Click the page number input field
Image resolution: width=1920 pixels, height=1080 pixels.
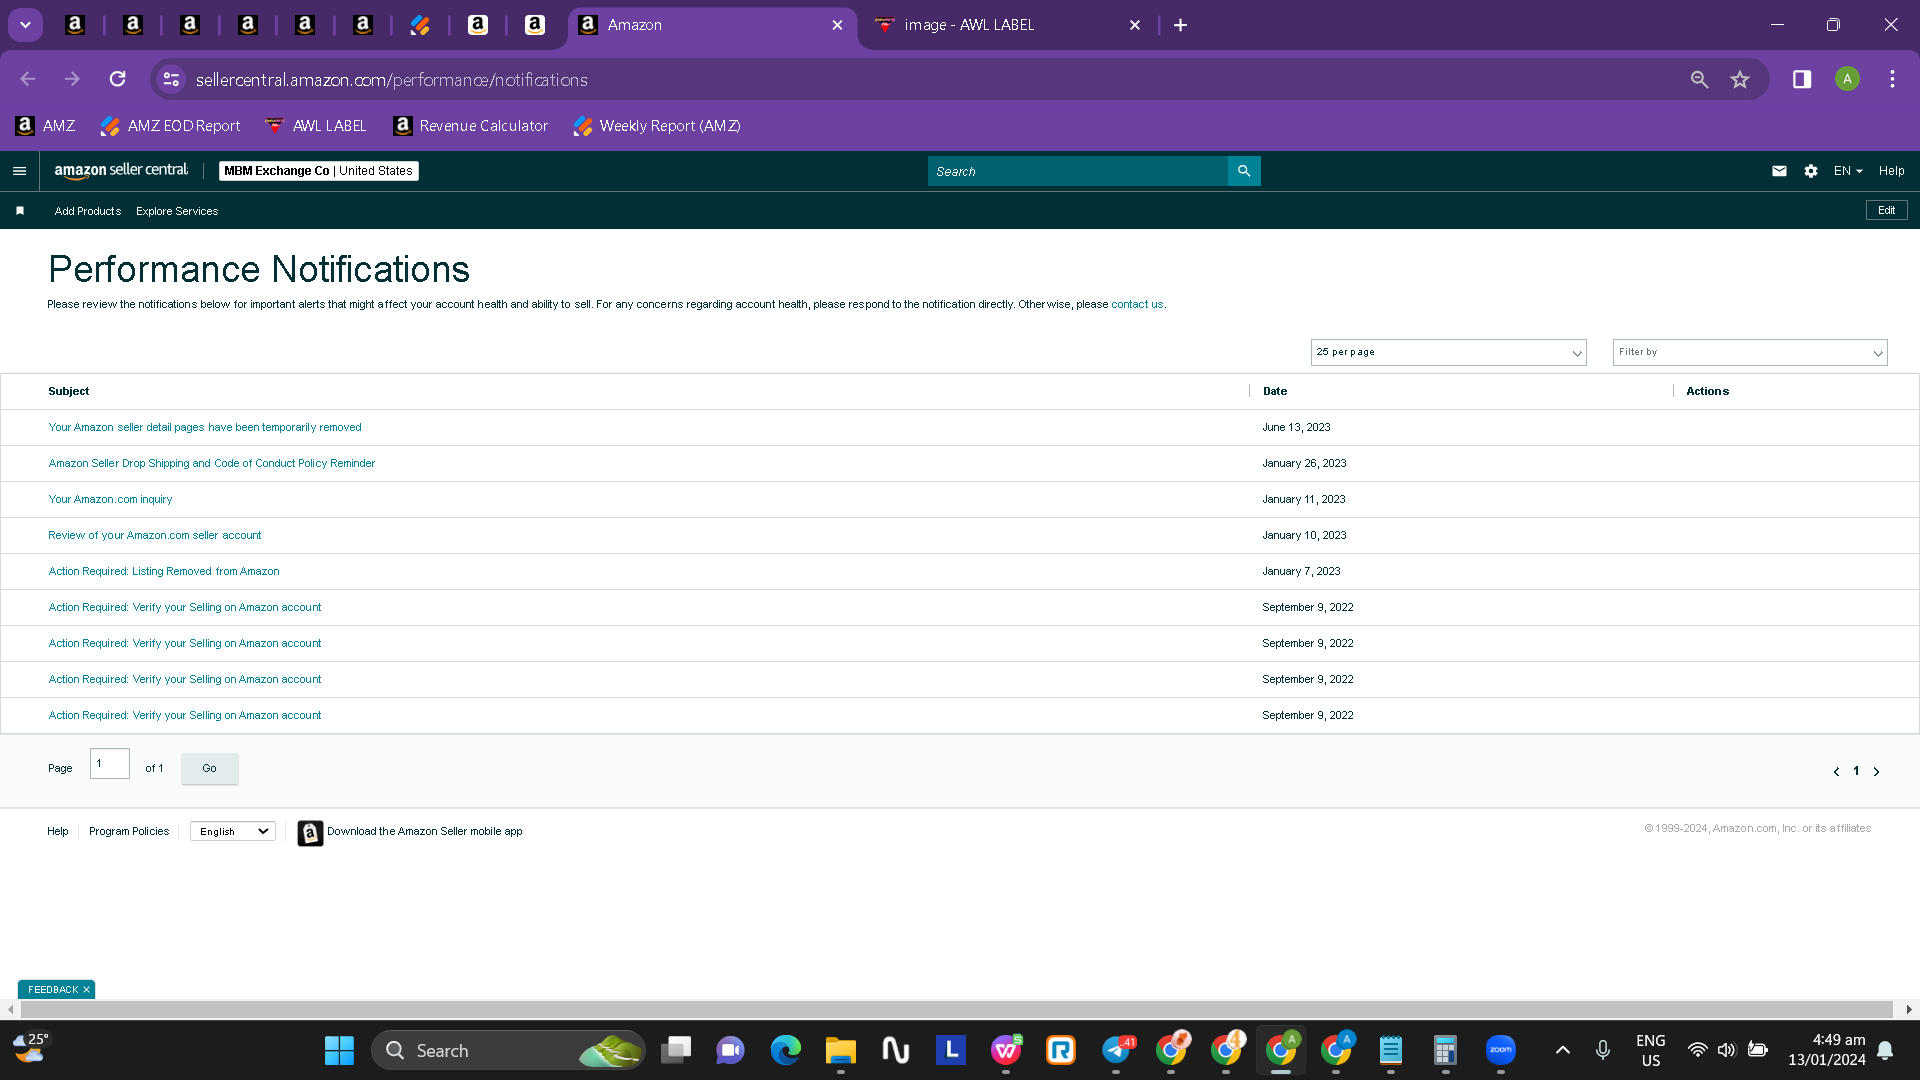pyautogui.click(x=110, y=763)
